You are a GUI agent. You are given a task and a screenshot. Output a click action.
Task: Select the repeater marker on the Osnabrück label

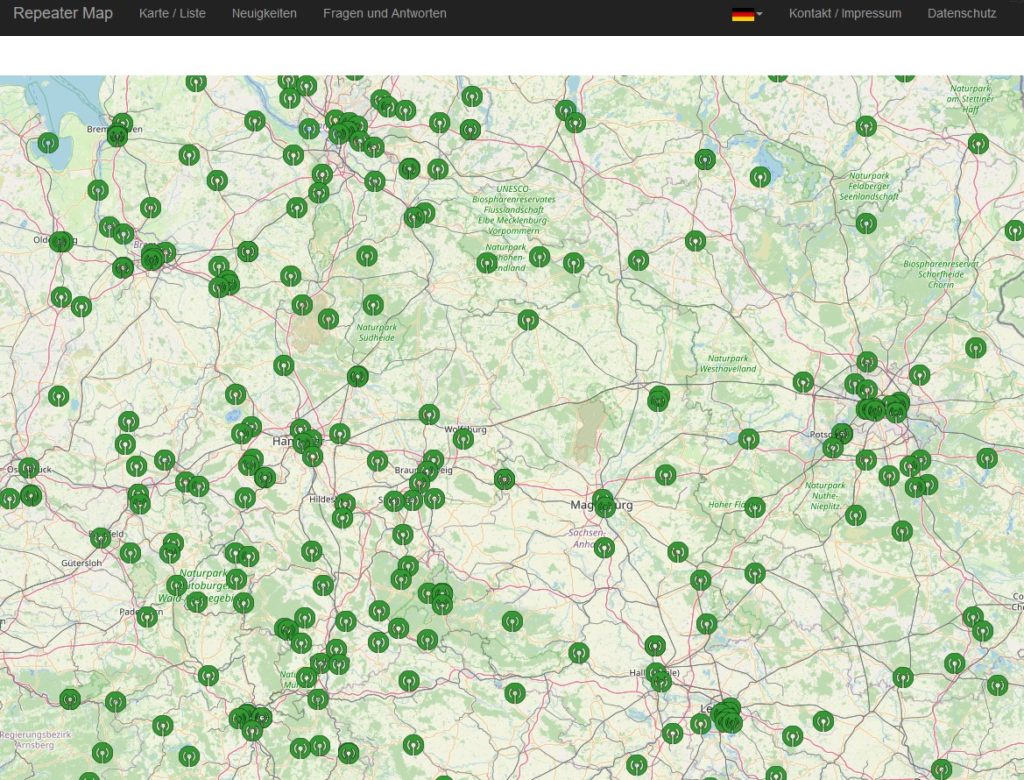[x=29, y=468]
